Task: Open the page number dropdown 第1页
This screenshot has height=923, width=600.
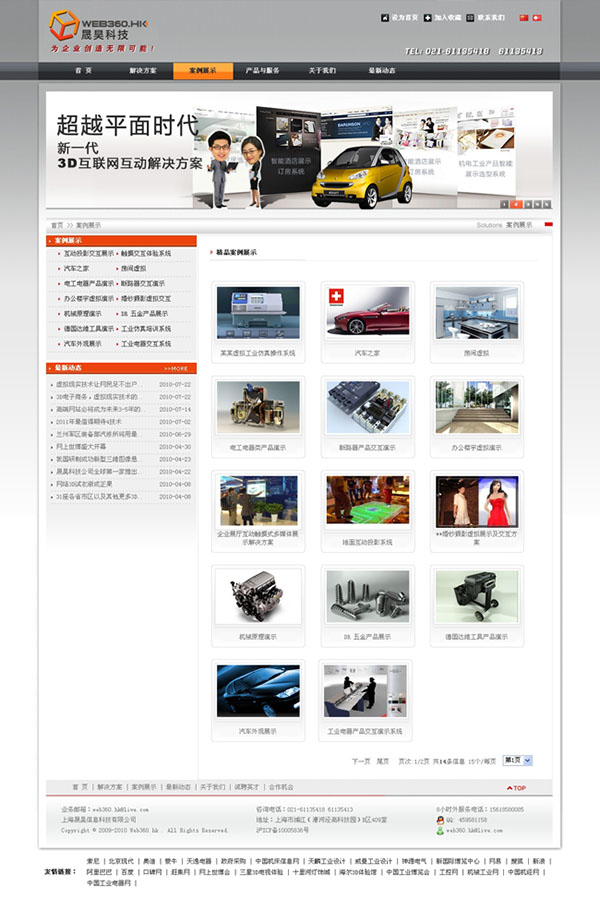Action: 517,760
